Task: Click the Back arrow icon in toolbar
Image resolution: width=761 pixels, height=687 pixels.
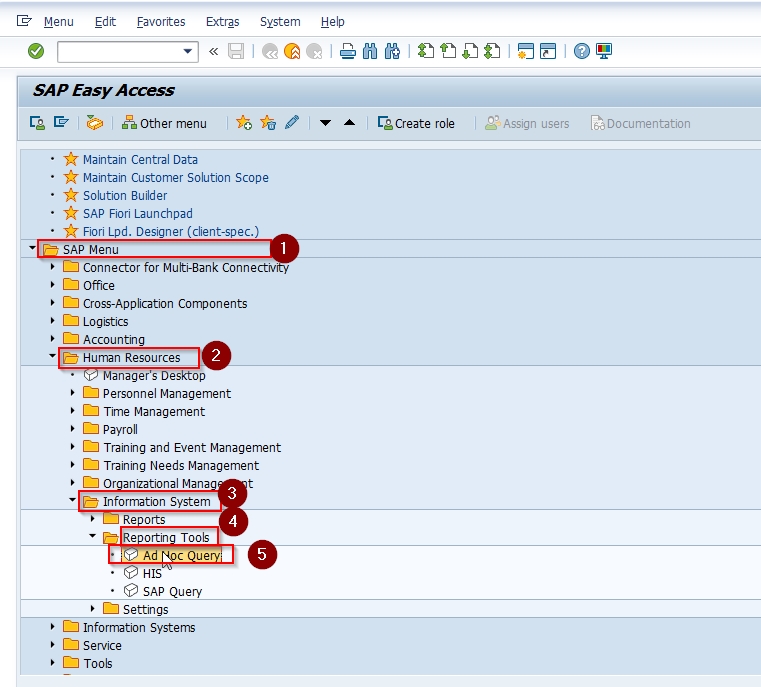Action: (270, 51)
